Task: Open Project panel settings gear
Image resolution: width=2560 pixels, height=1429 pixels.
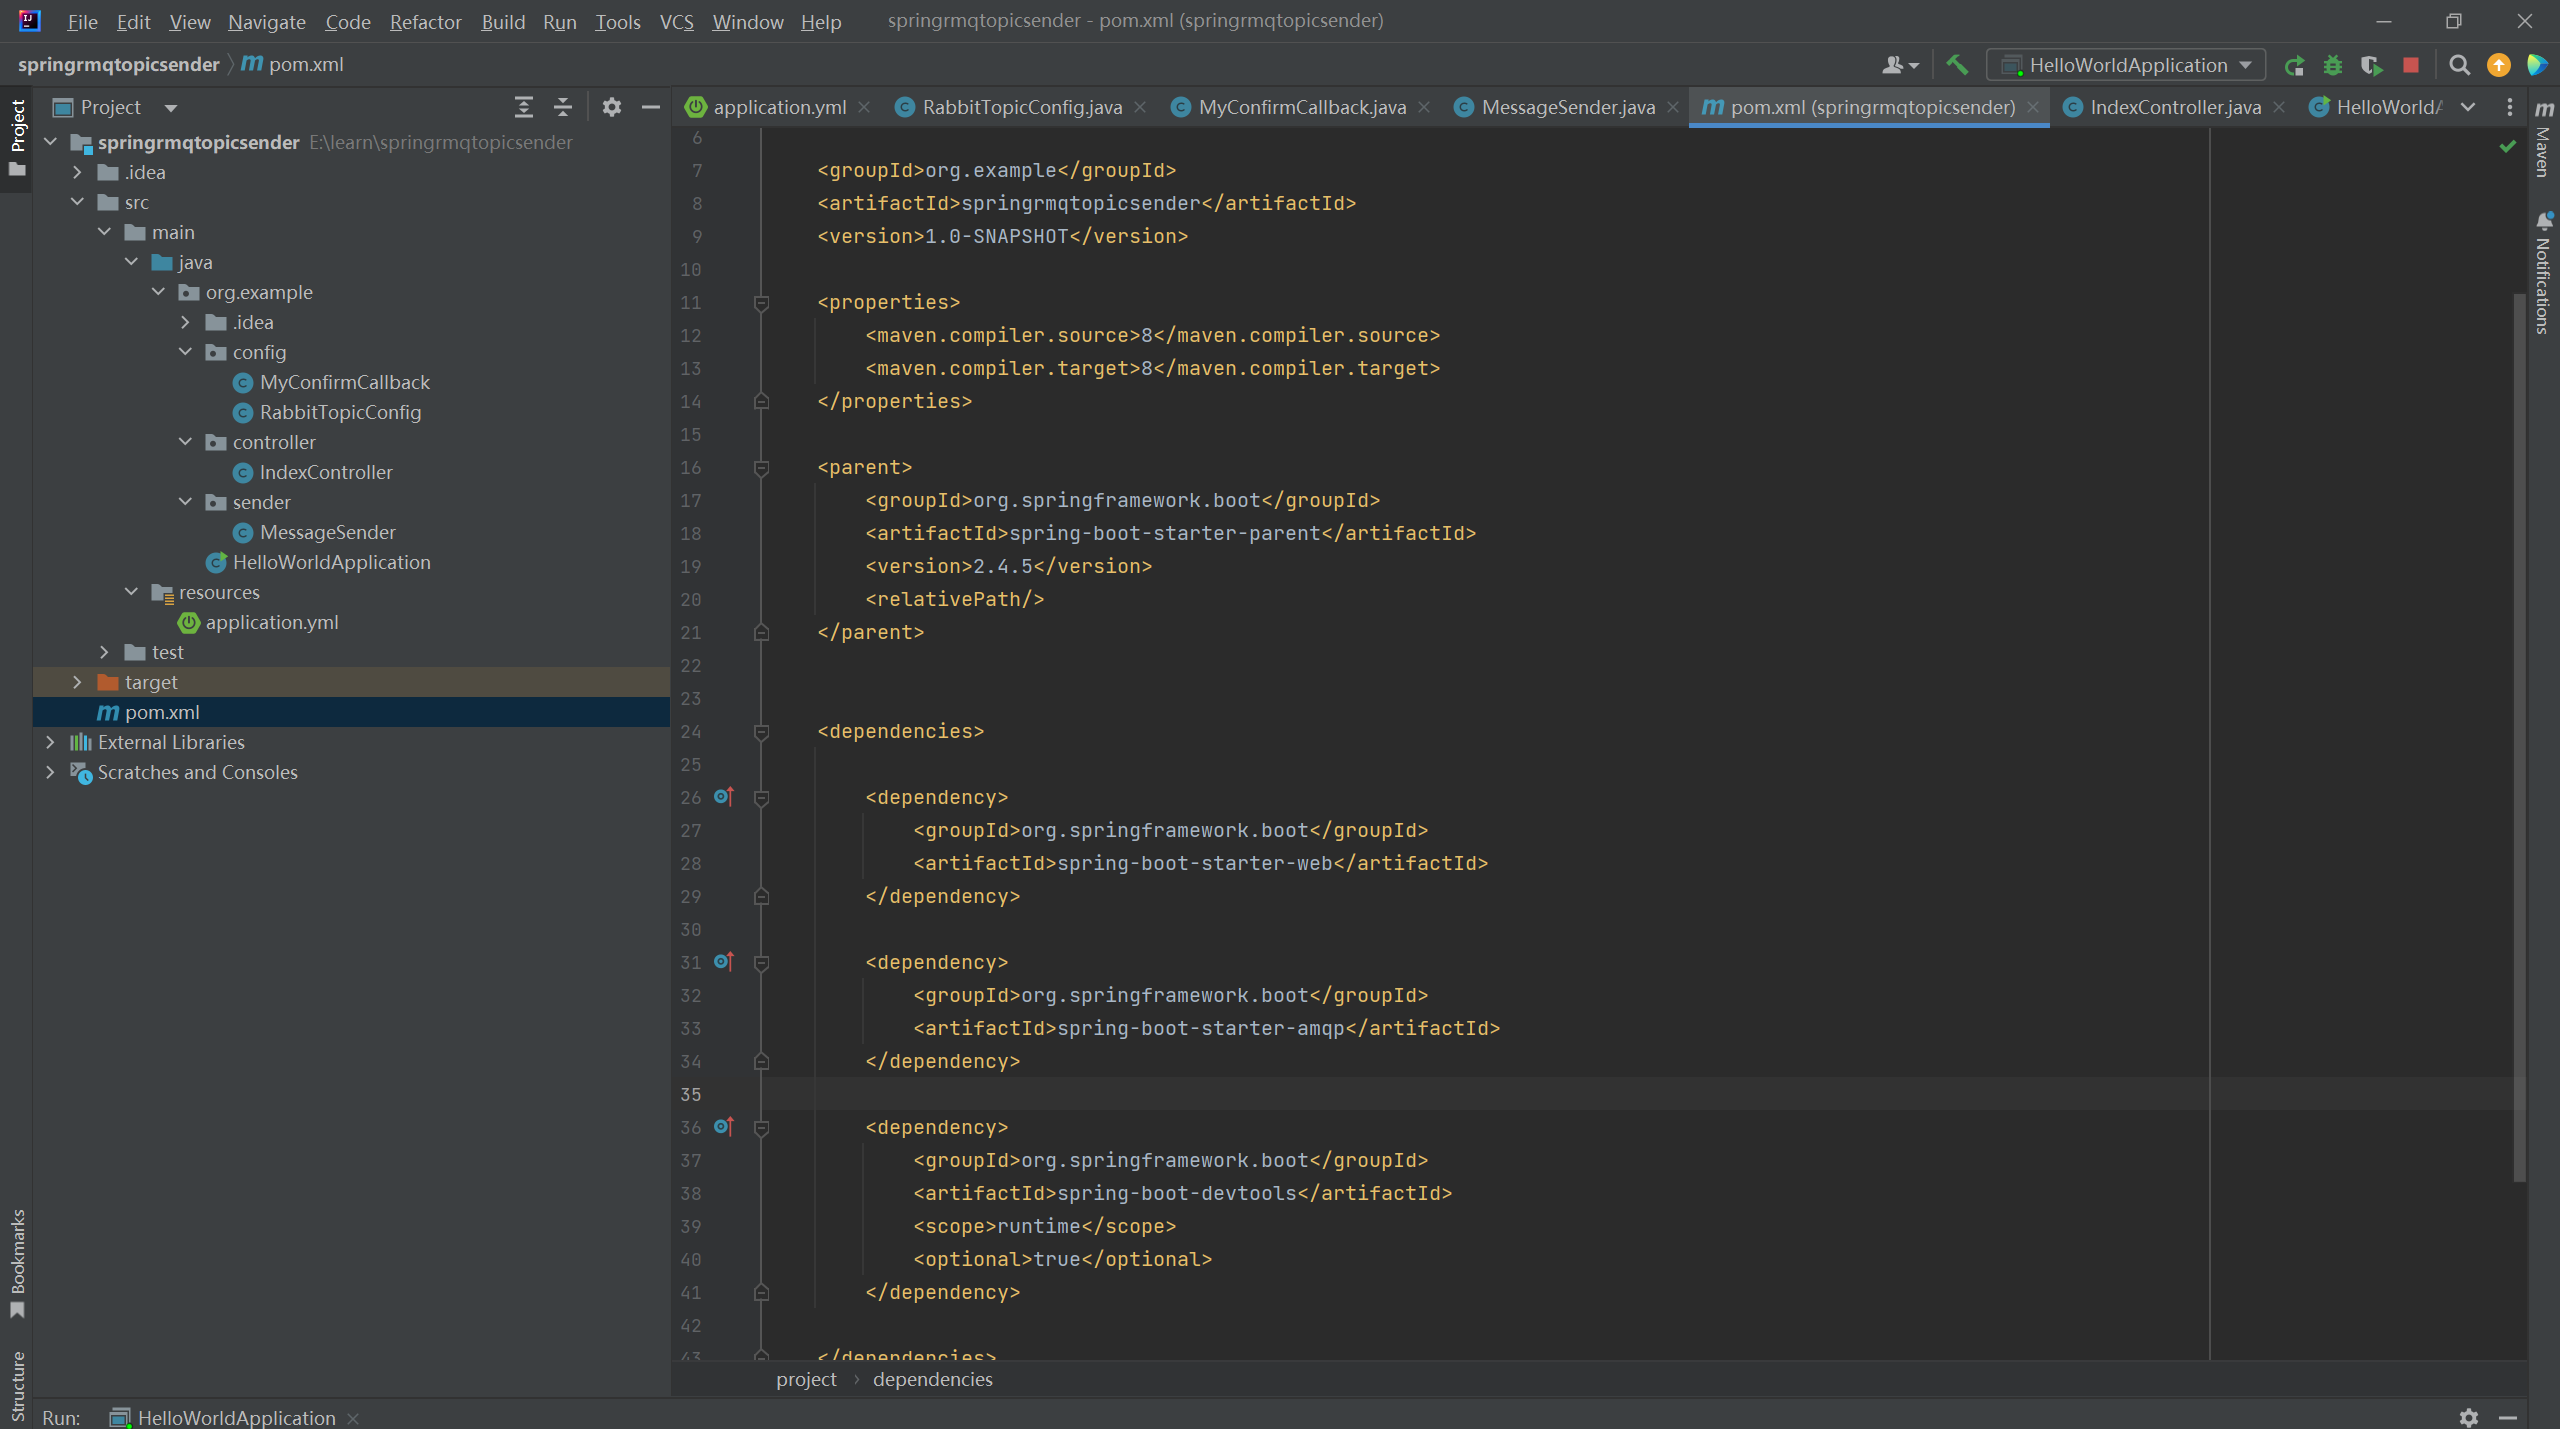Action: pyautogui.click(x=612, y=107)
